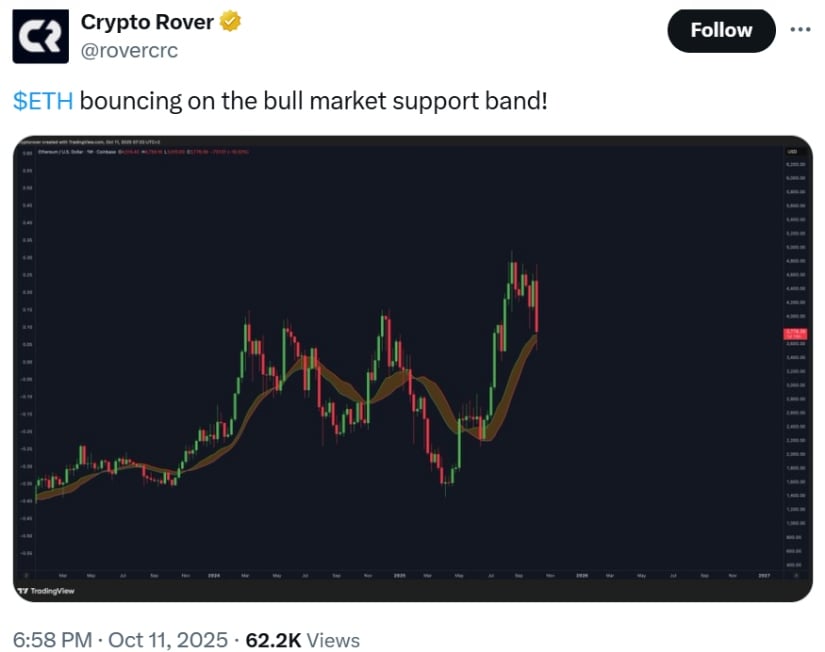
Task: Open the three-dot more options menu
Action: click(800, 29)
